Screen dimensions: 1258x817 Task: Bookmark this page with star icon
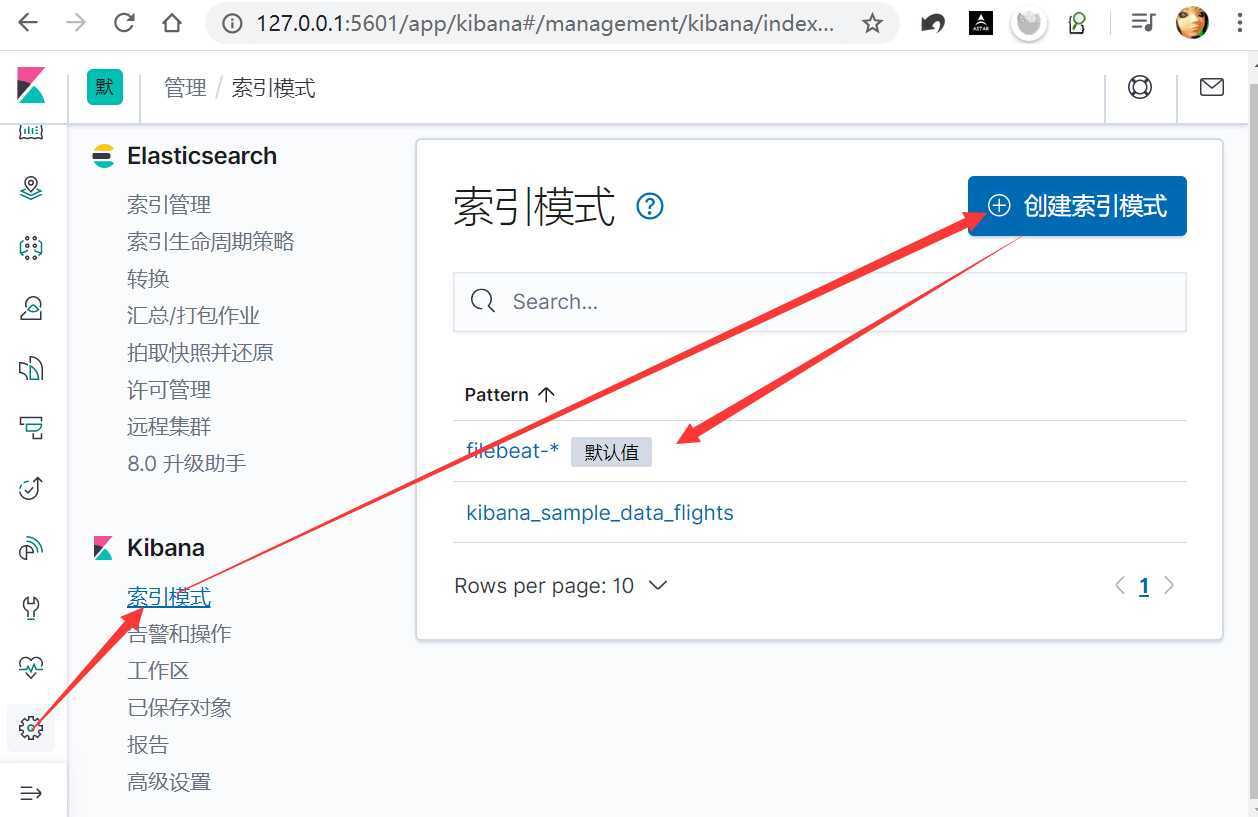[873, 23]
